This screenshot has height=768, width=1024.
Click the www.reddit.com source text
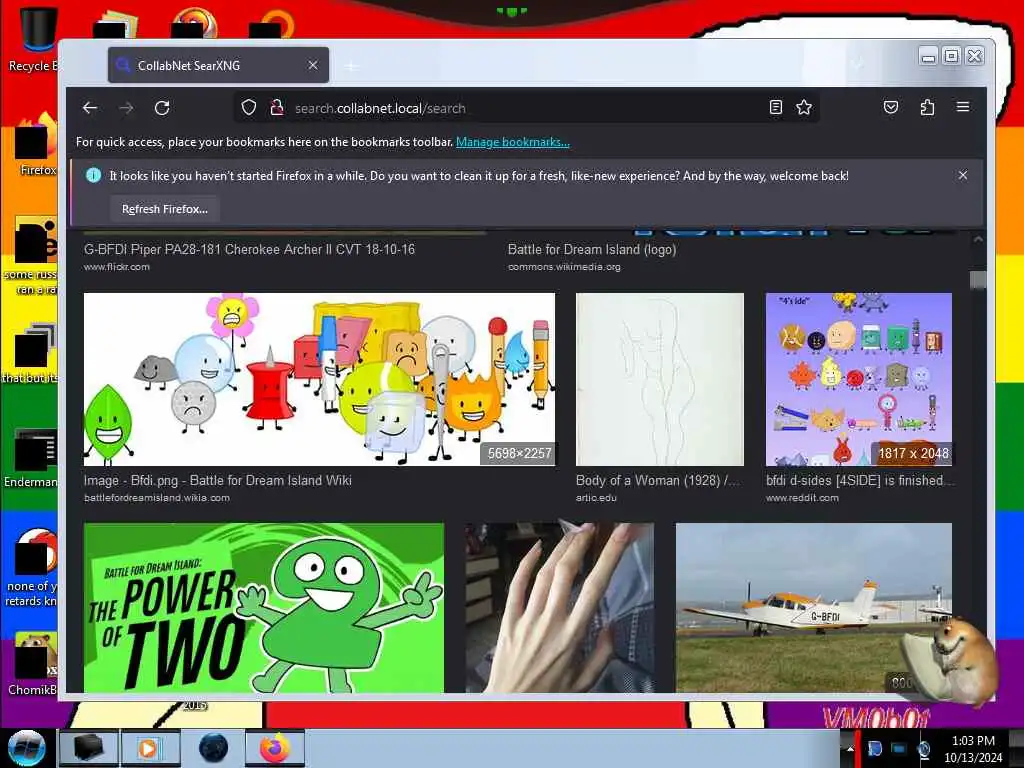click(x=802, y=498)
